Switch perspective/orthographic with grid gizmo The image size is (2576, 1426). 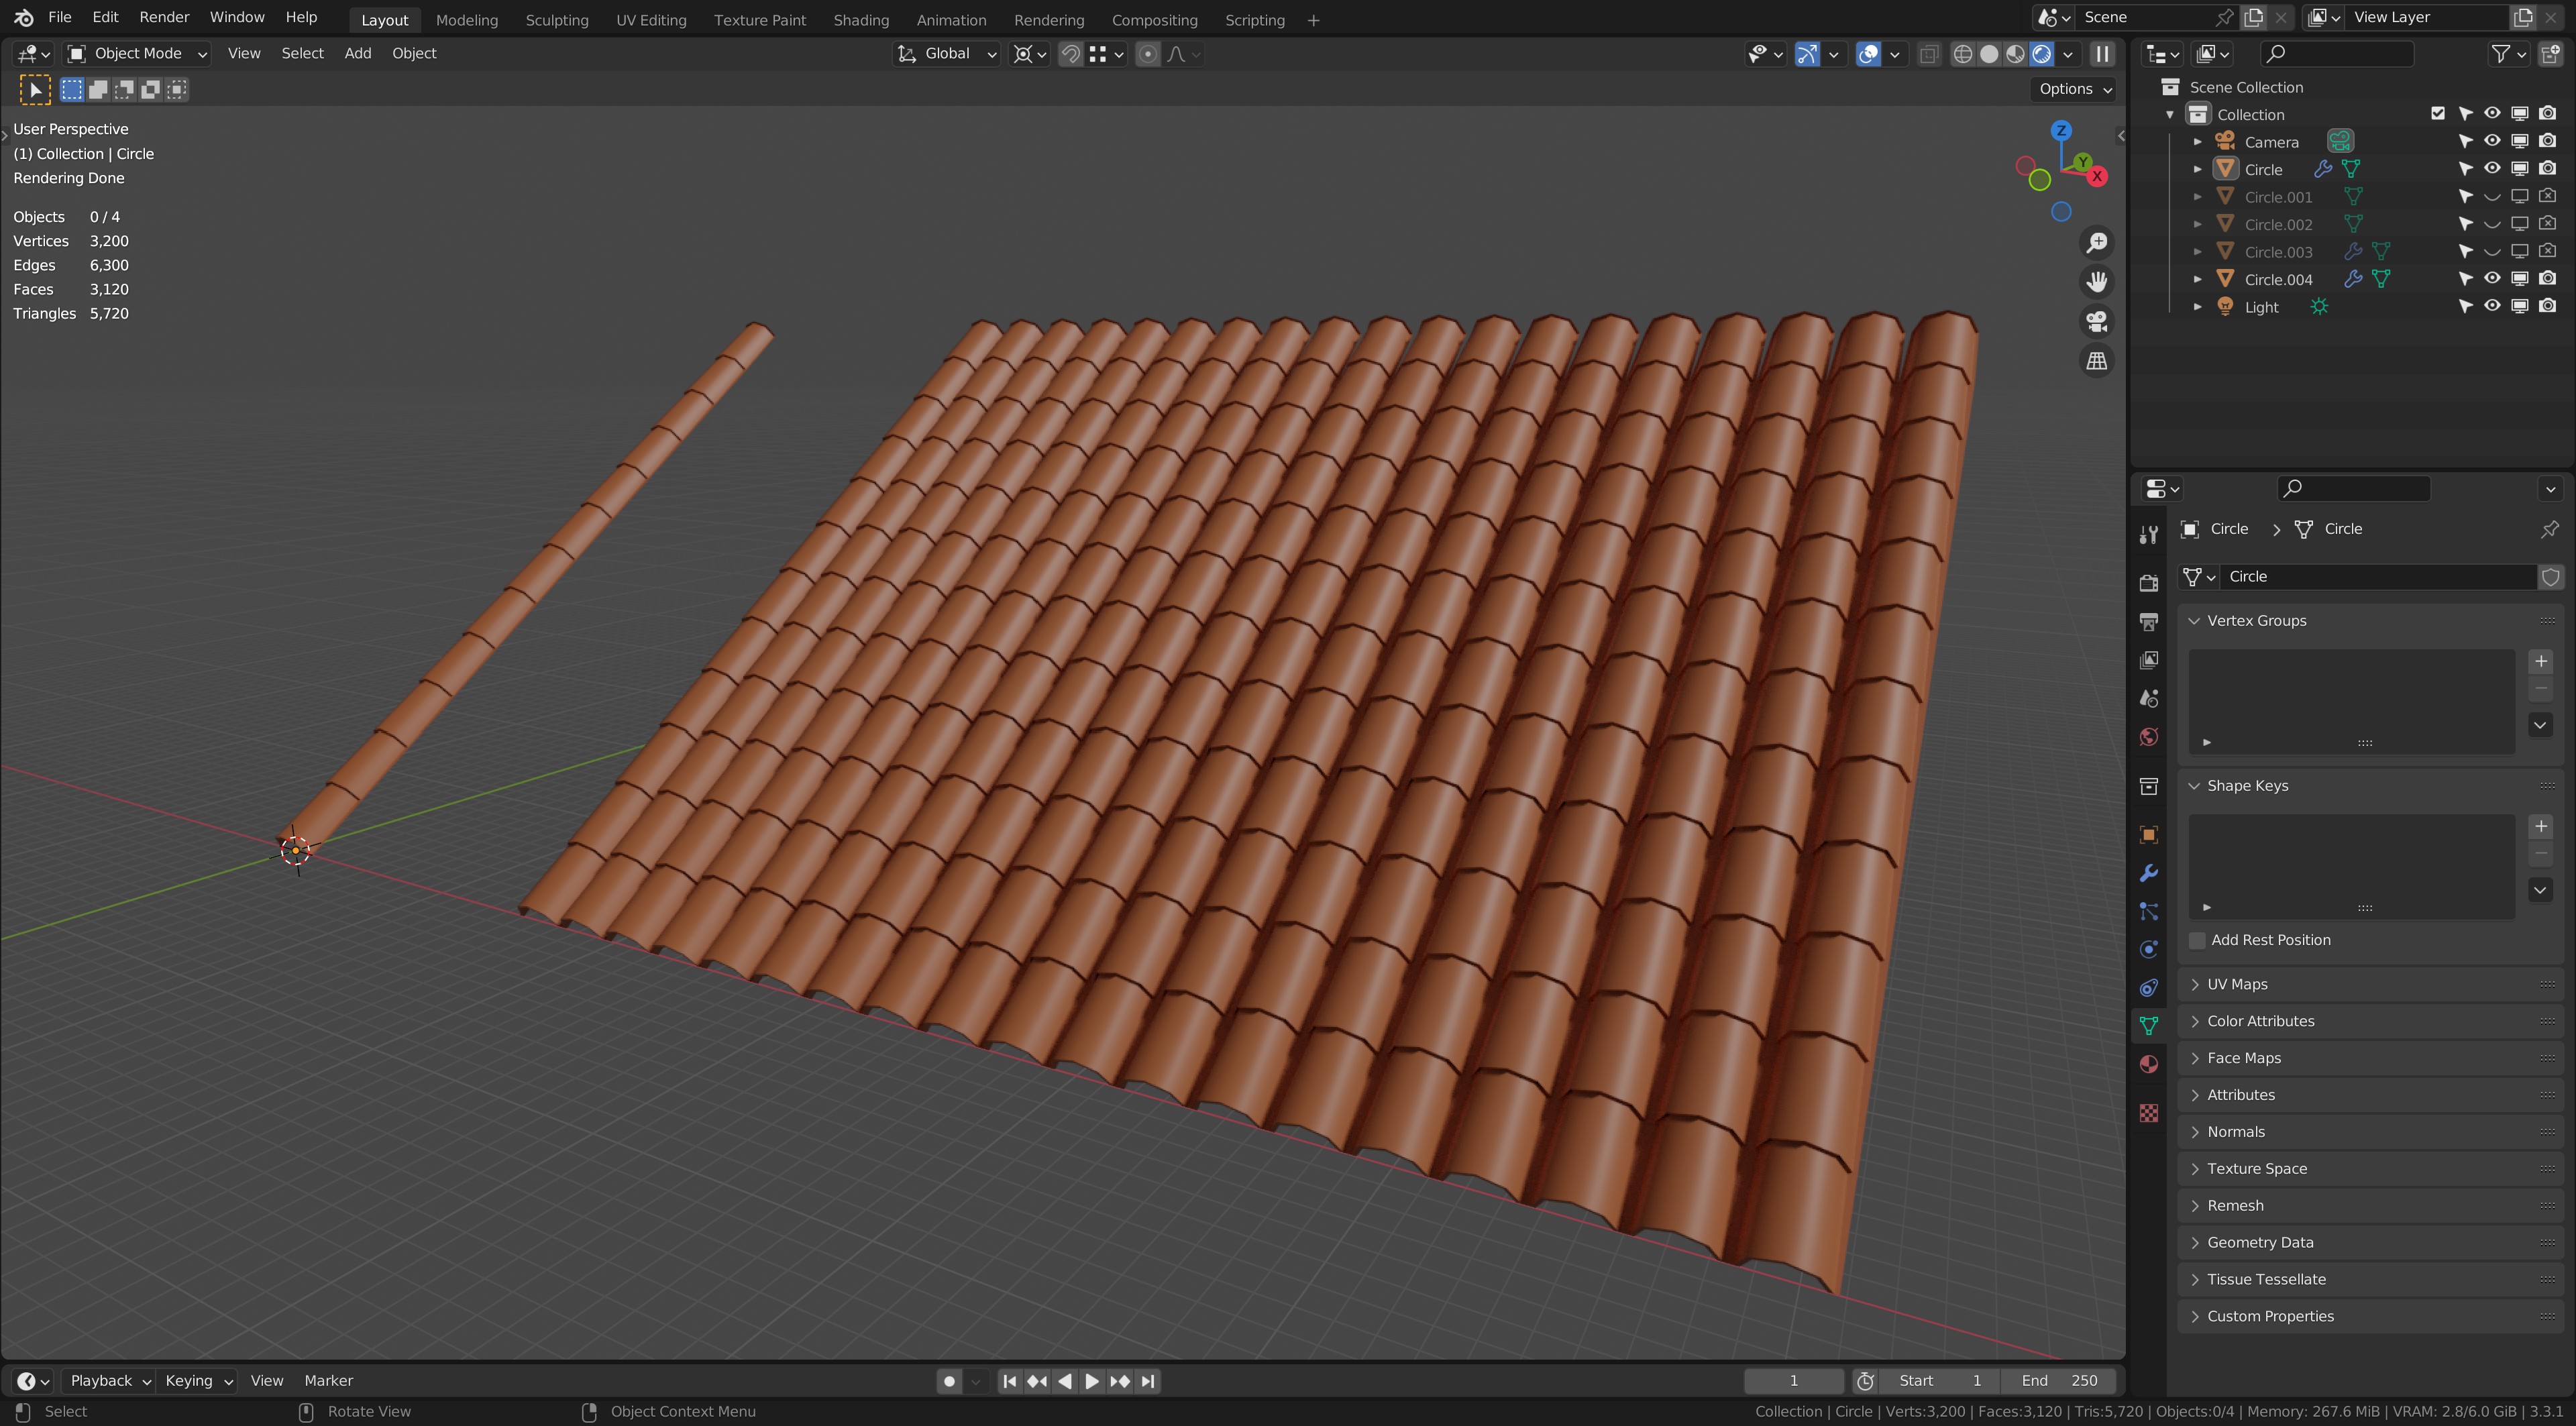(x=2096, y=361)
